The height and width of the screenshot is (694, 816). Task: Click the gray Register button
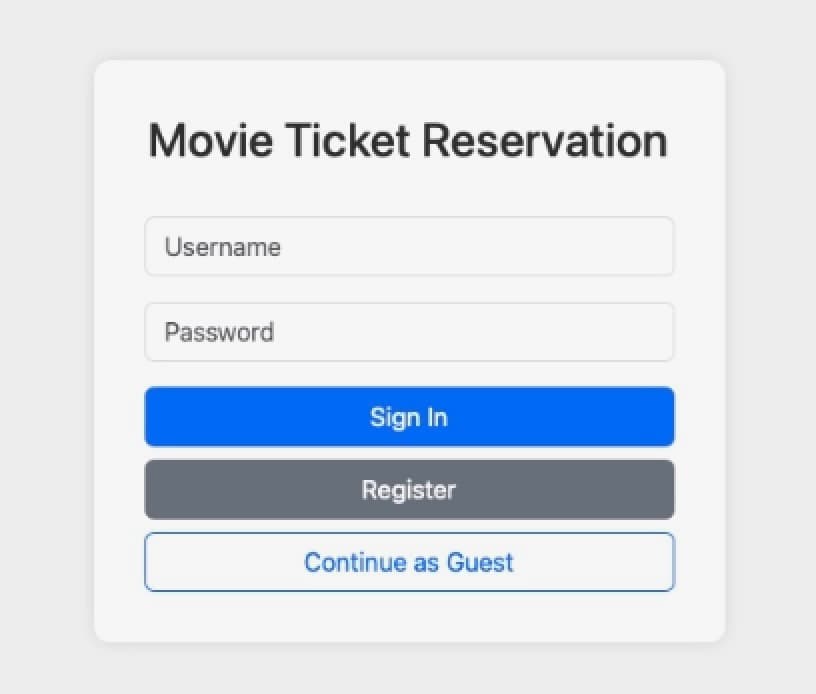click(x=409, y=490)
